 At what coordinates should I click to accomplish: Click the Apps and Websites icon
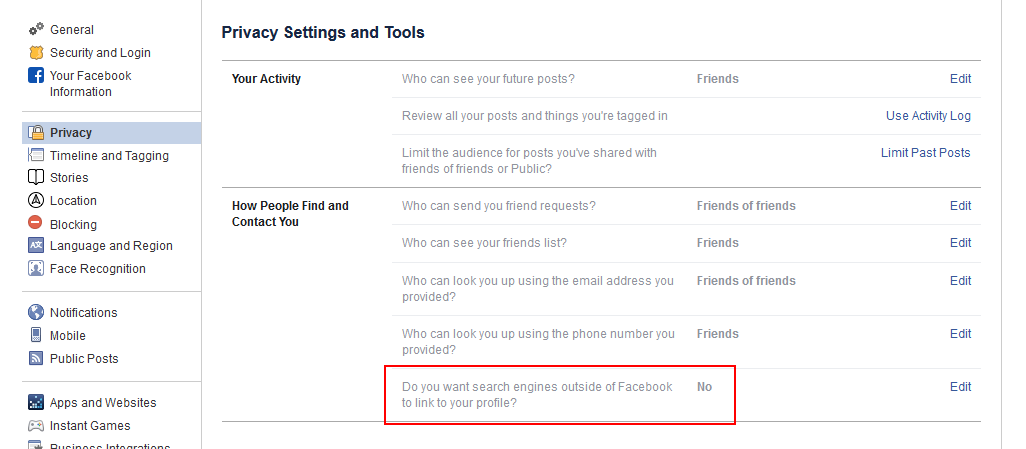(x=36, y=403)
